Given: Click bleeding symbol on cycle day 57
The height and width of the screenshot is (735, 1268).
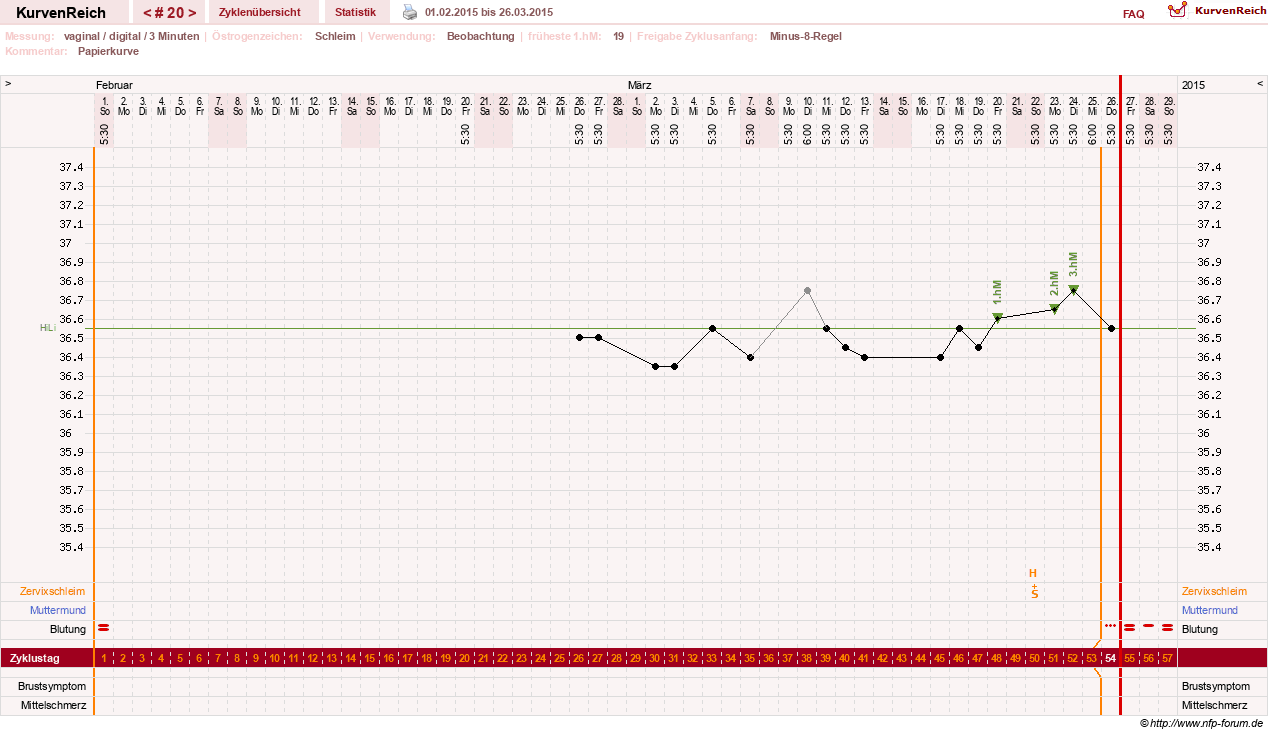Looking at the screenshot, I should click(1167, 628).
